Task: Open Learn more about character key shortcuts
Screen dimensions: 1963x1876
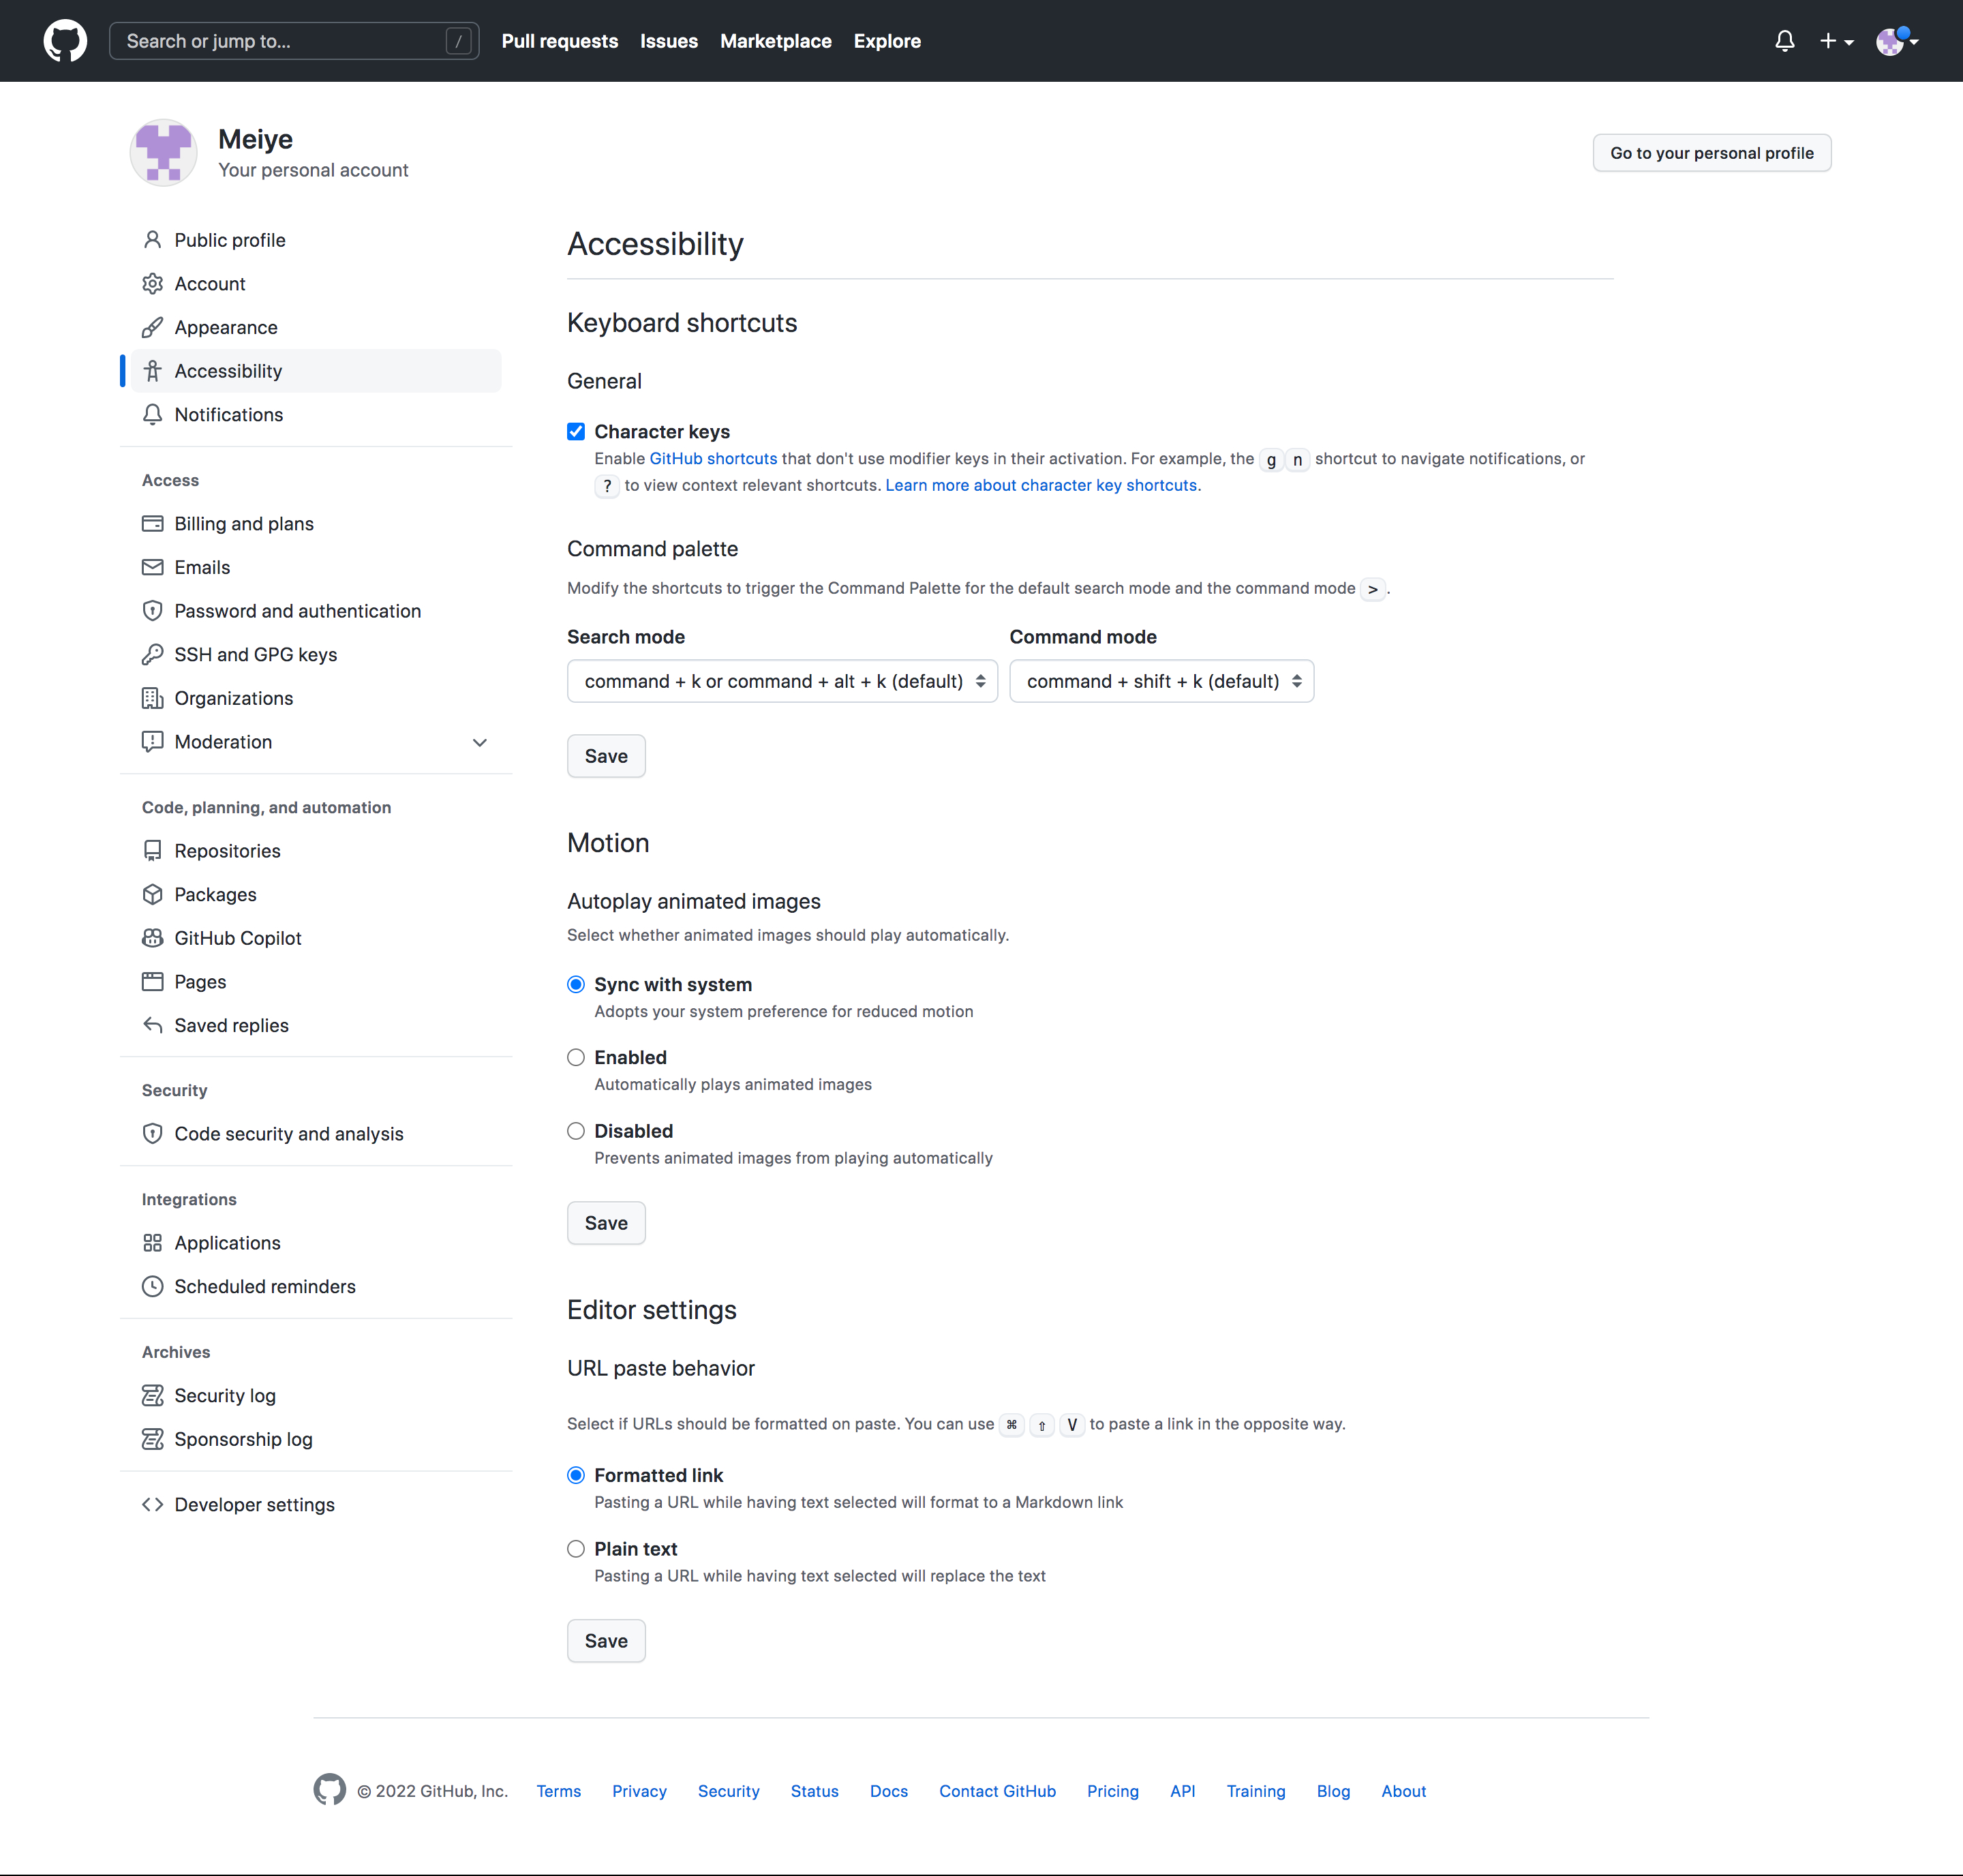Action: coord(1041,485)
